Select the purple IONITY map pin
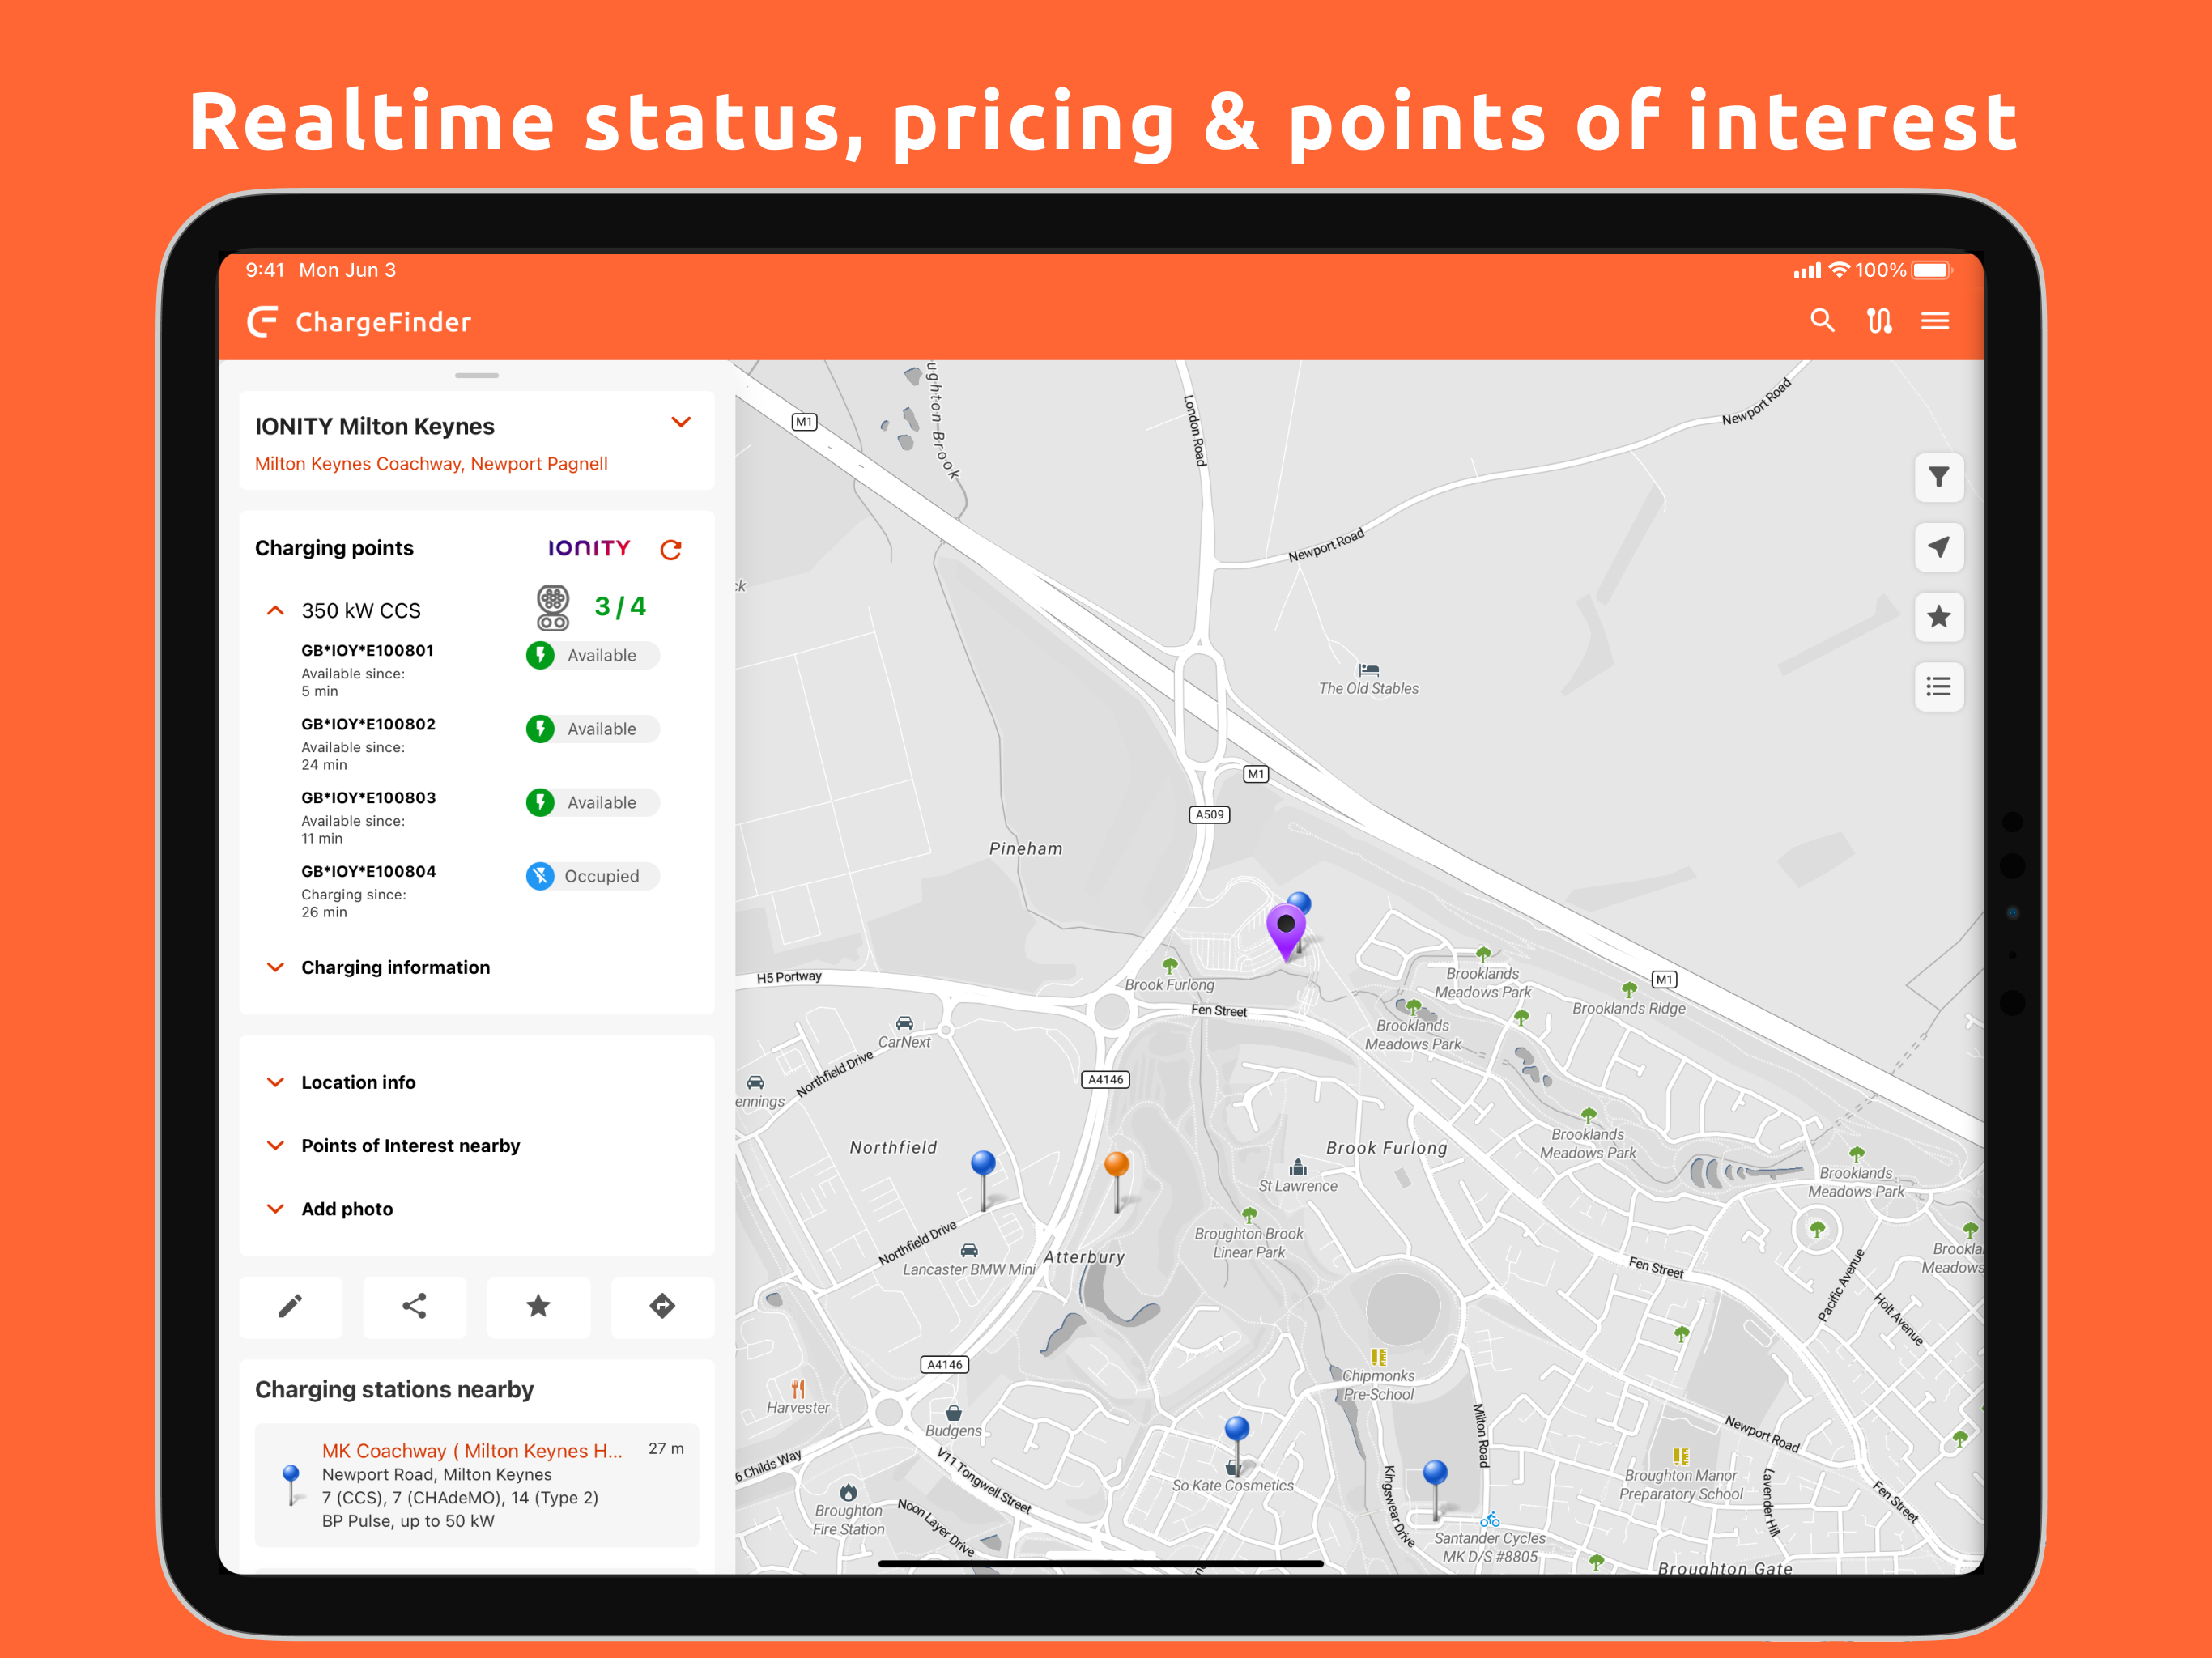 1286,929
